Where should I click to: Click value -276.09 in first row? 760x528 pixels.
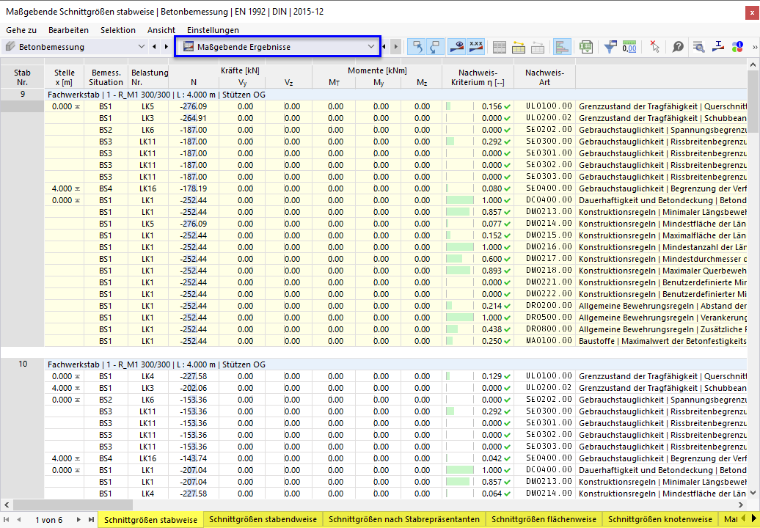pos(193,106)
